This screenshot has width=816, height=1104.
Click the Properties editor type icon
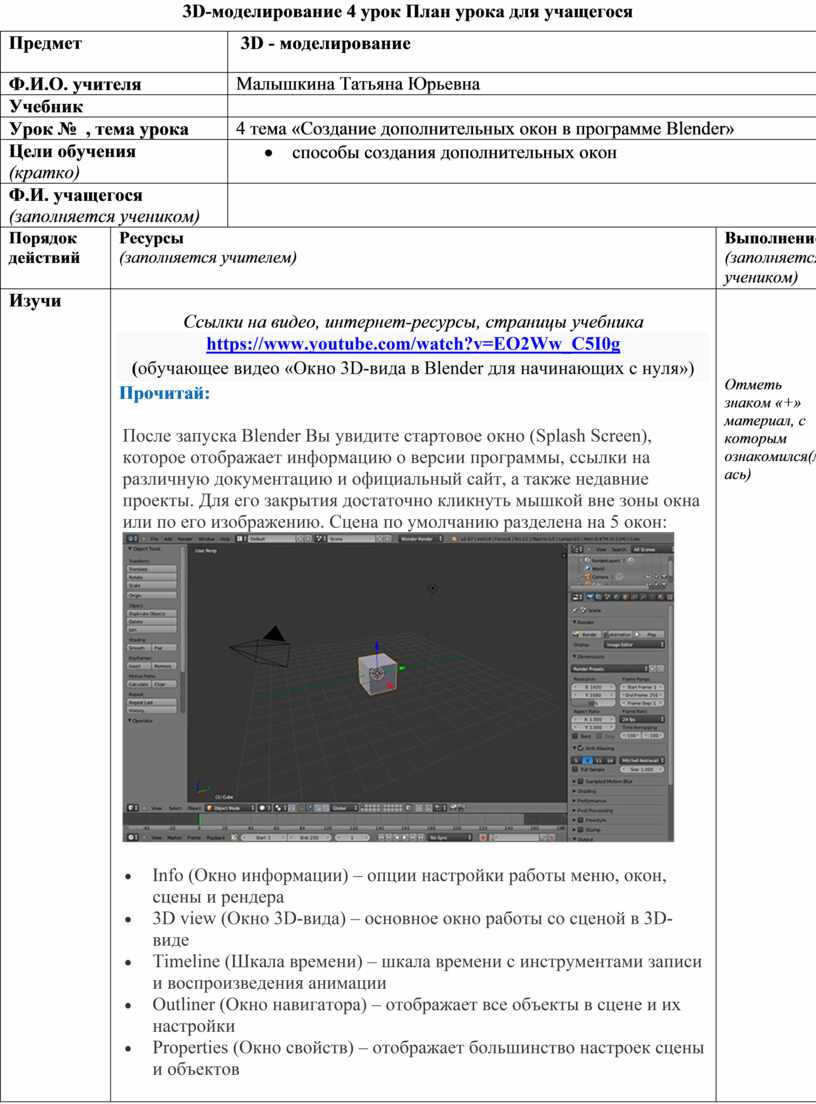point(577,596)
